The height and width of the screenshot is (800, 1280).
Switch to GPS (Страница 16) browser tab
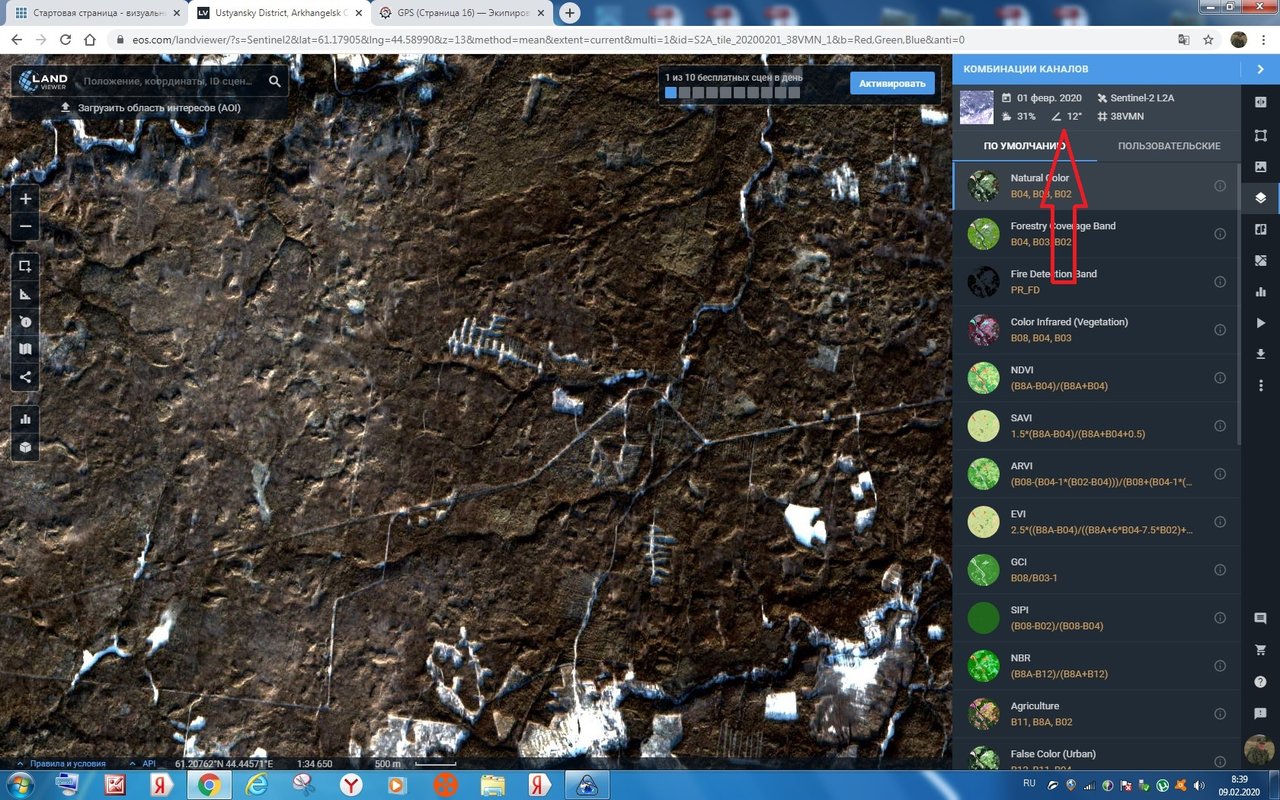click(x=462, y=13)
